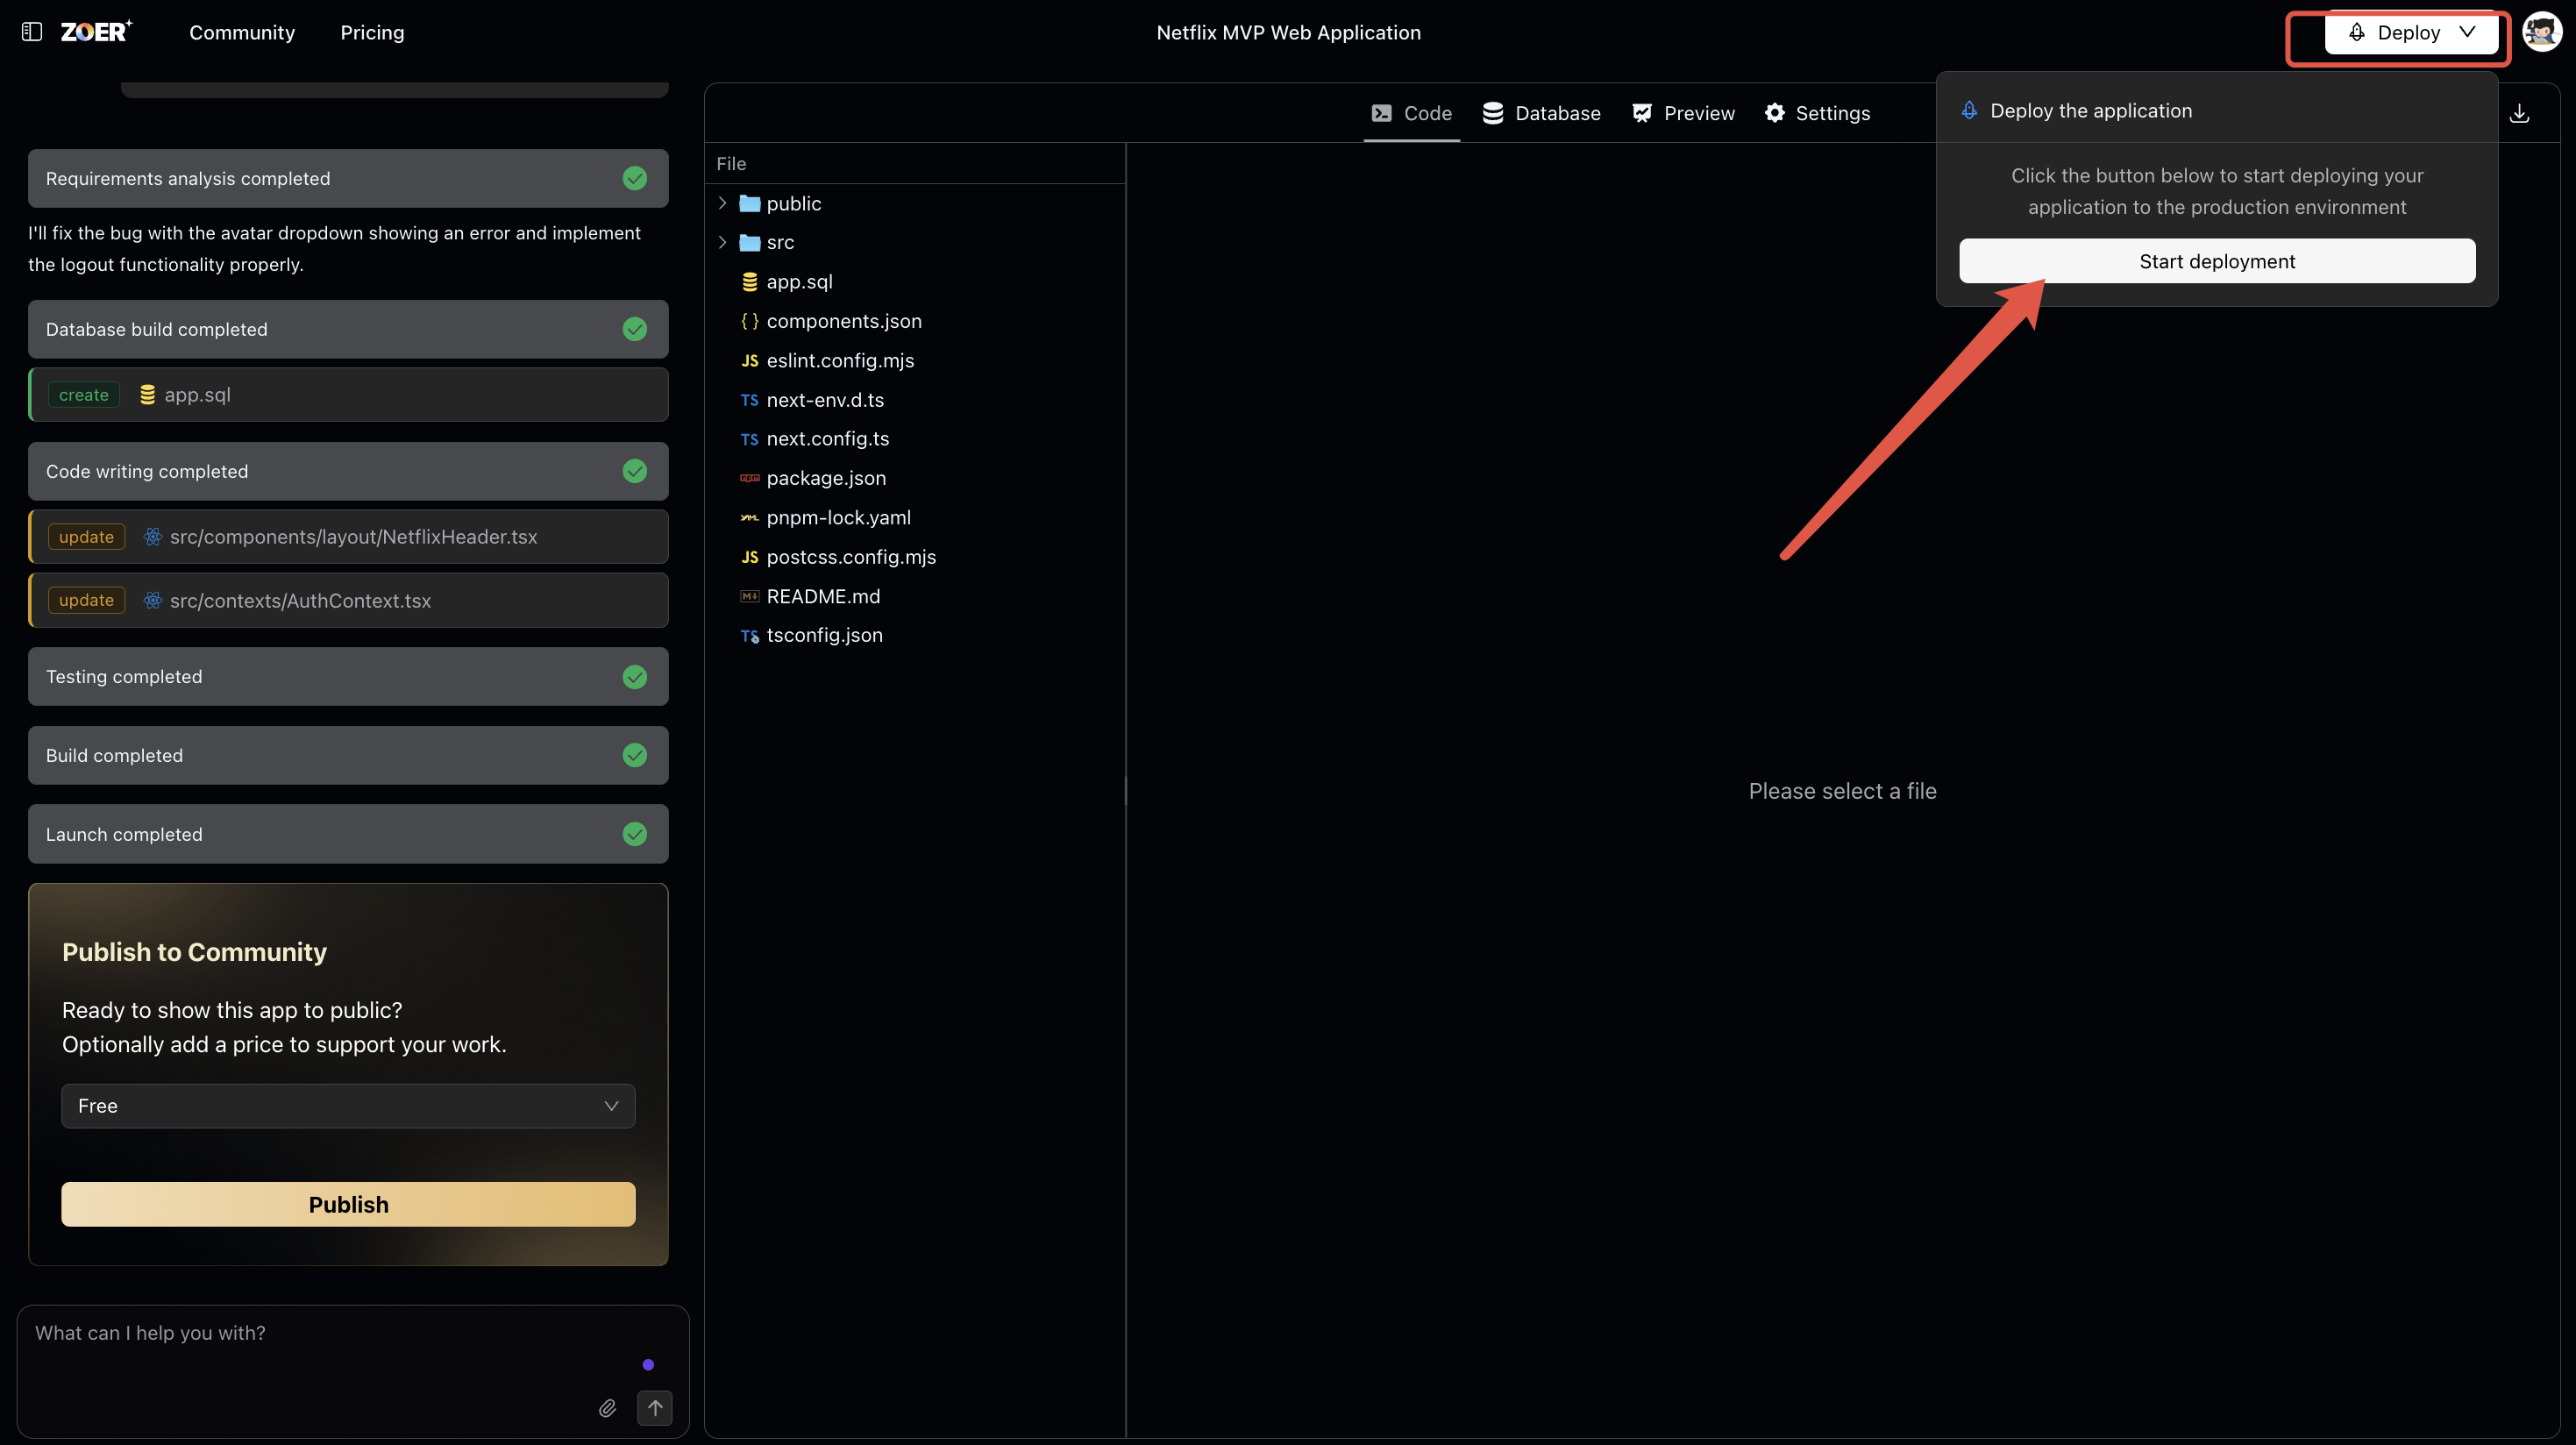Select the 'README.md' file name

click(823, 596)
